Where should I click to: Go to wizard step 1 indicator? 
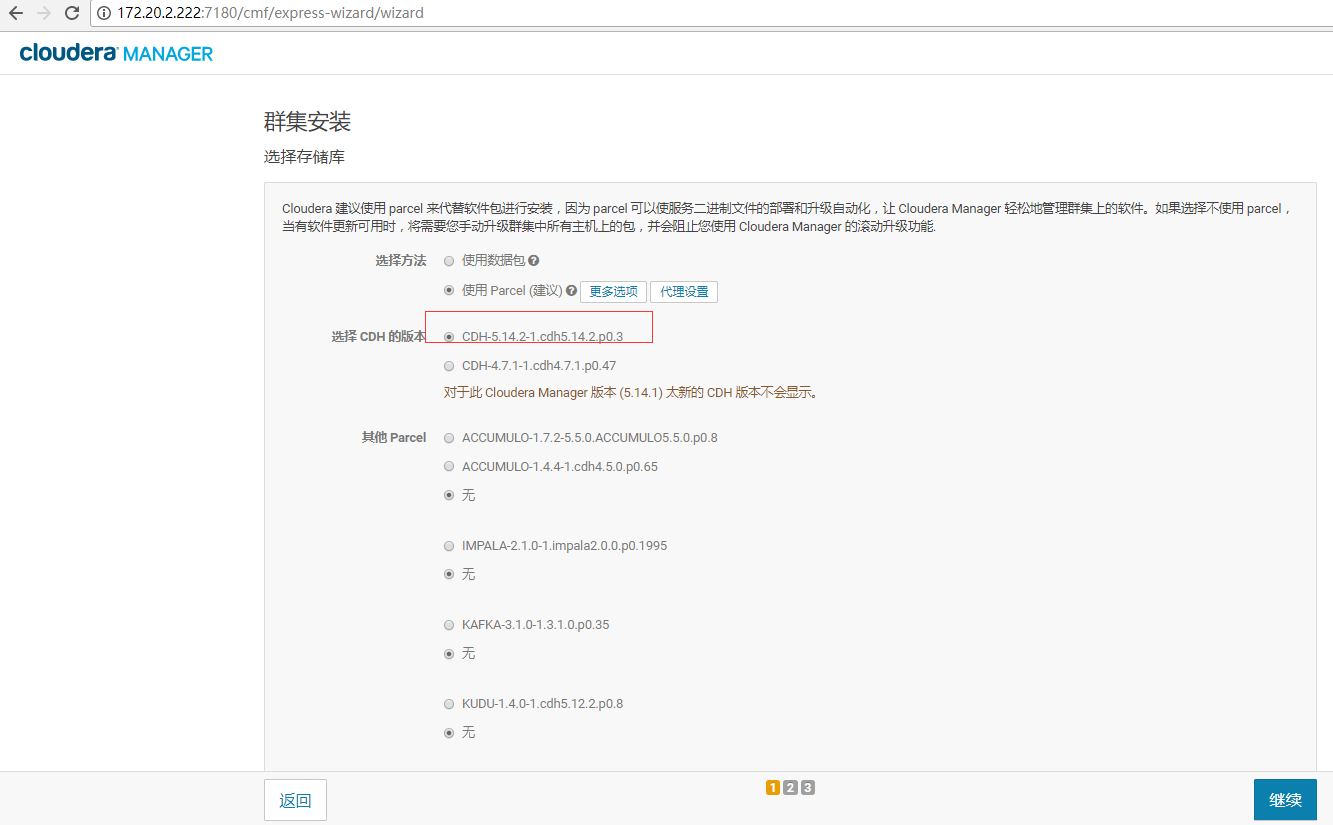[x=773, y=788]
